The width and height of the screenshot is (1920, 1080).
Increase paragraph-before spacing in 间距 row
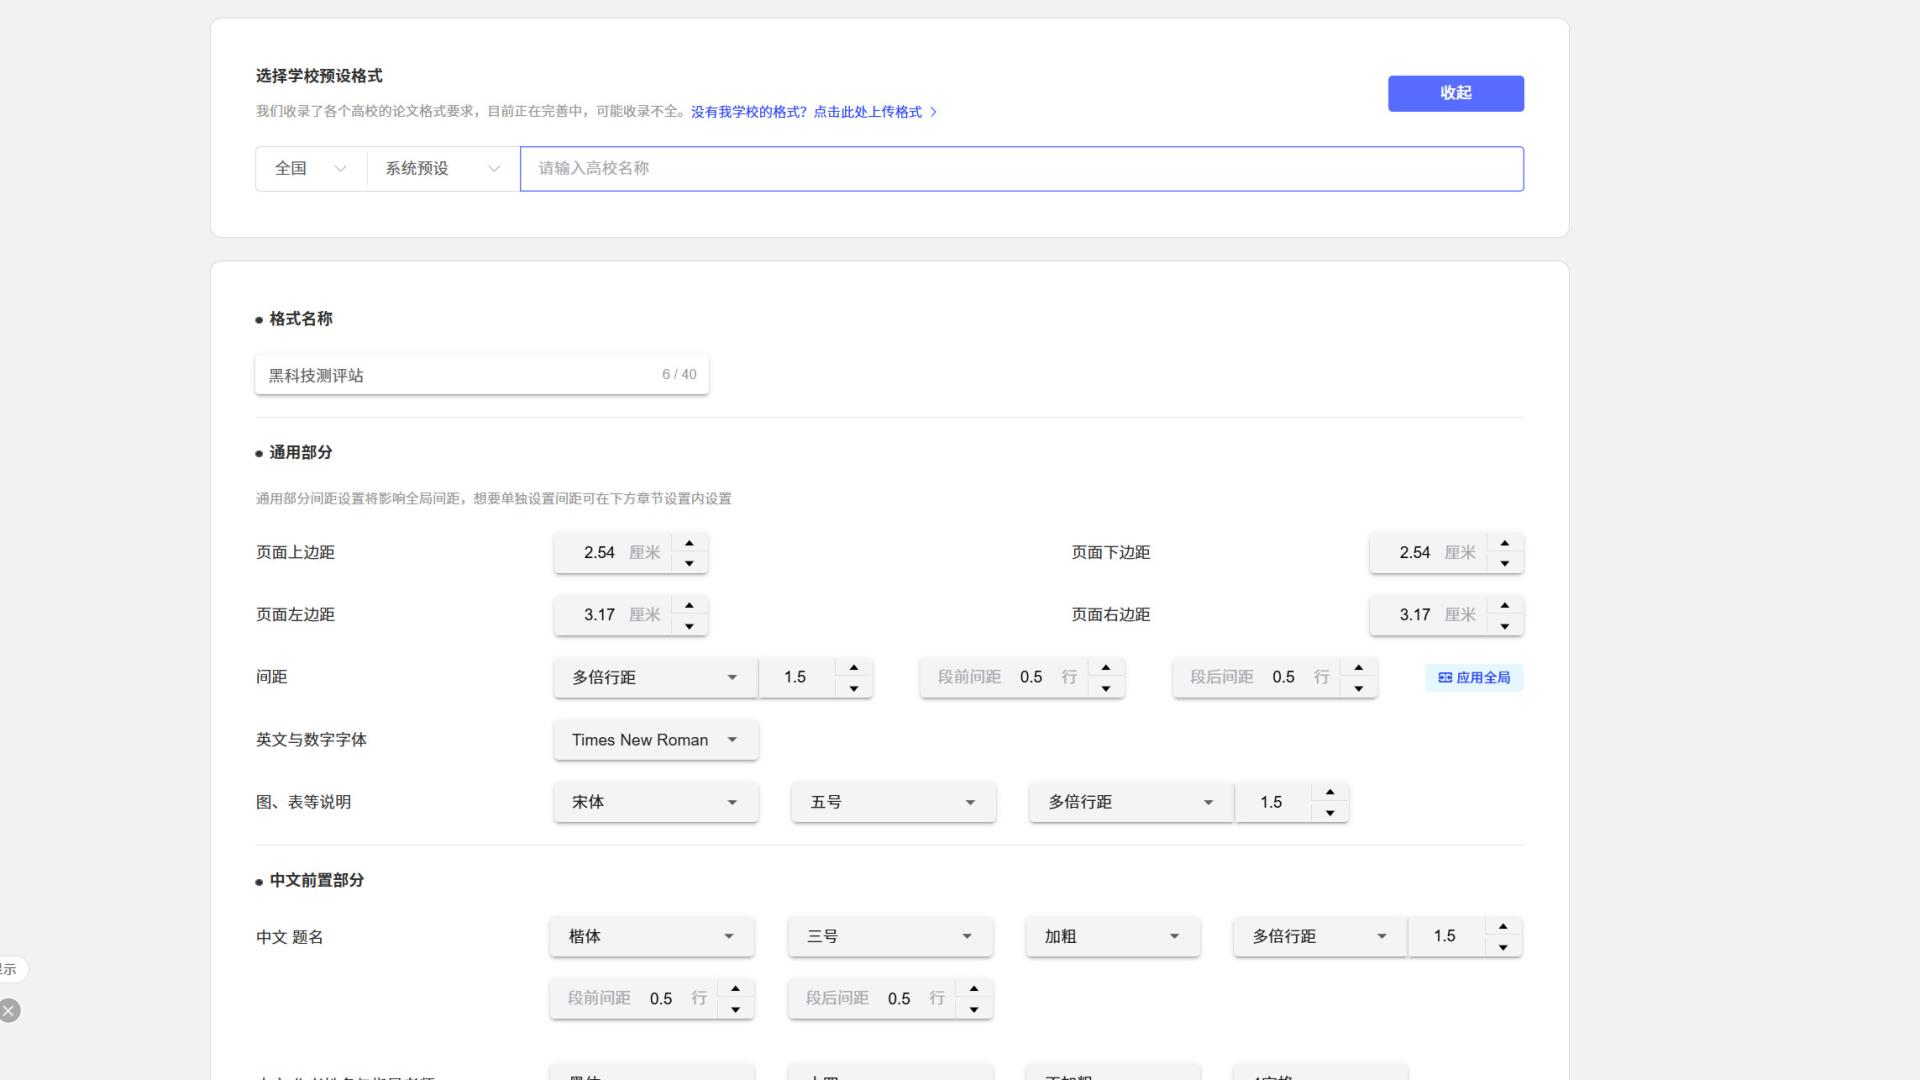1105,667
